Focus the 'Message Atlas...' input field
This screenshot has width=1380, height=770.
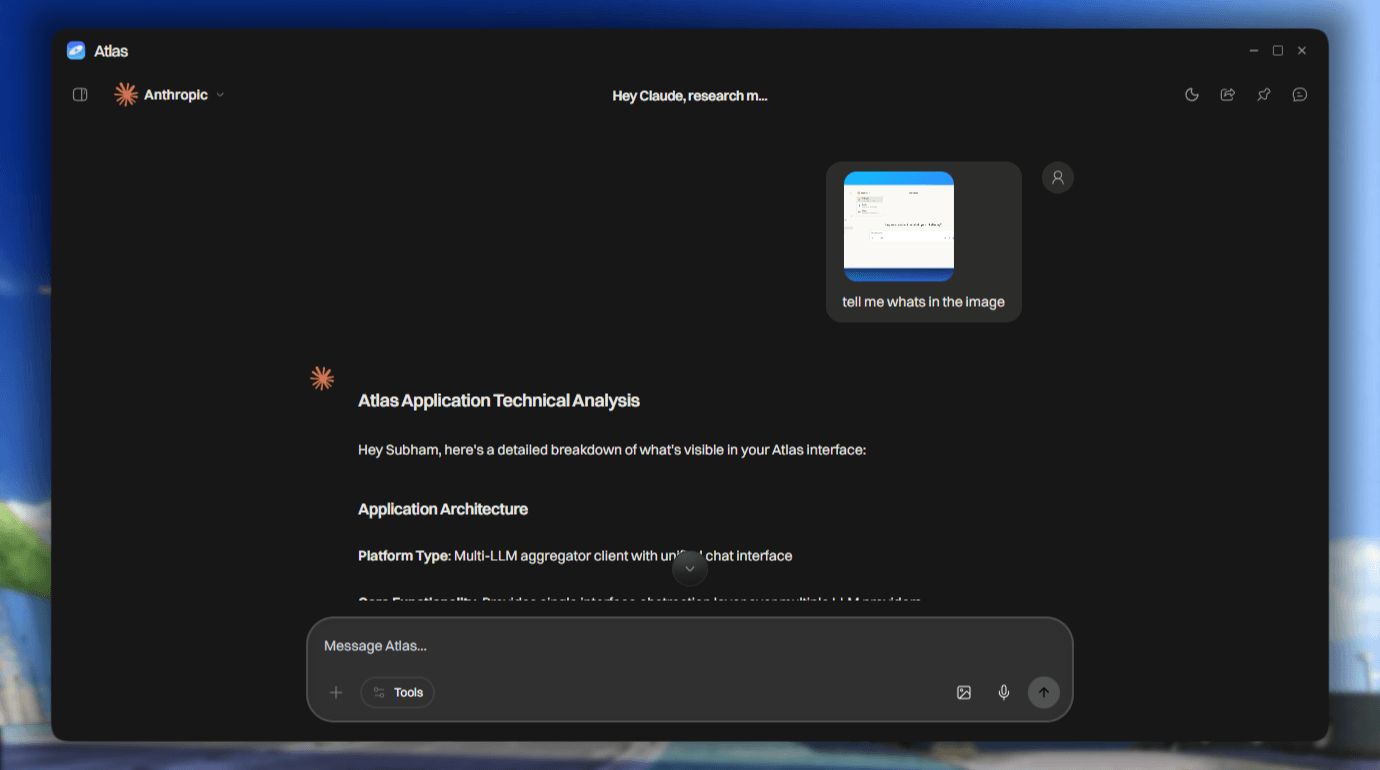tap(689, 646)
